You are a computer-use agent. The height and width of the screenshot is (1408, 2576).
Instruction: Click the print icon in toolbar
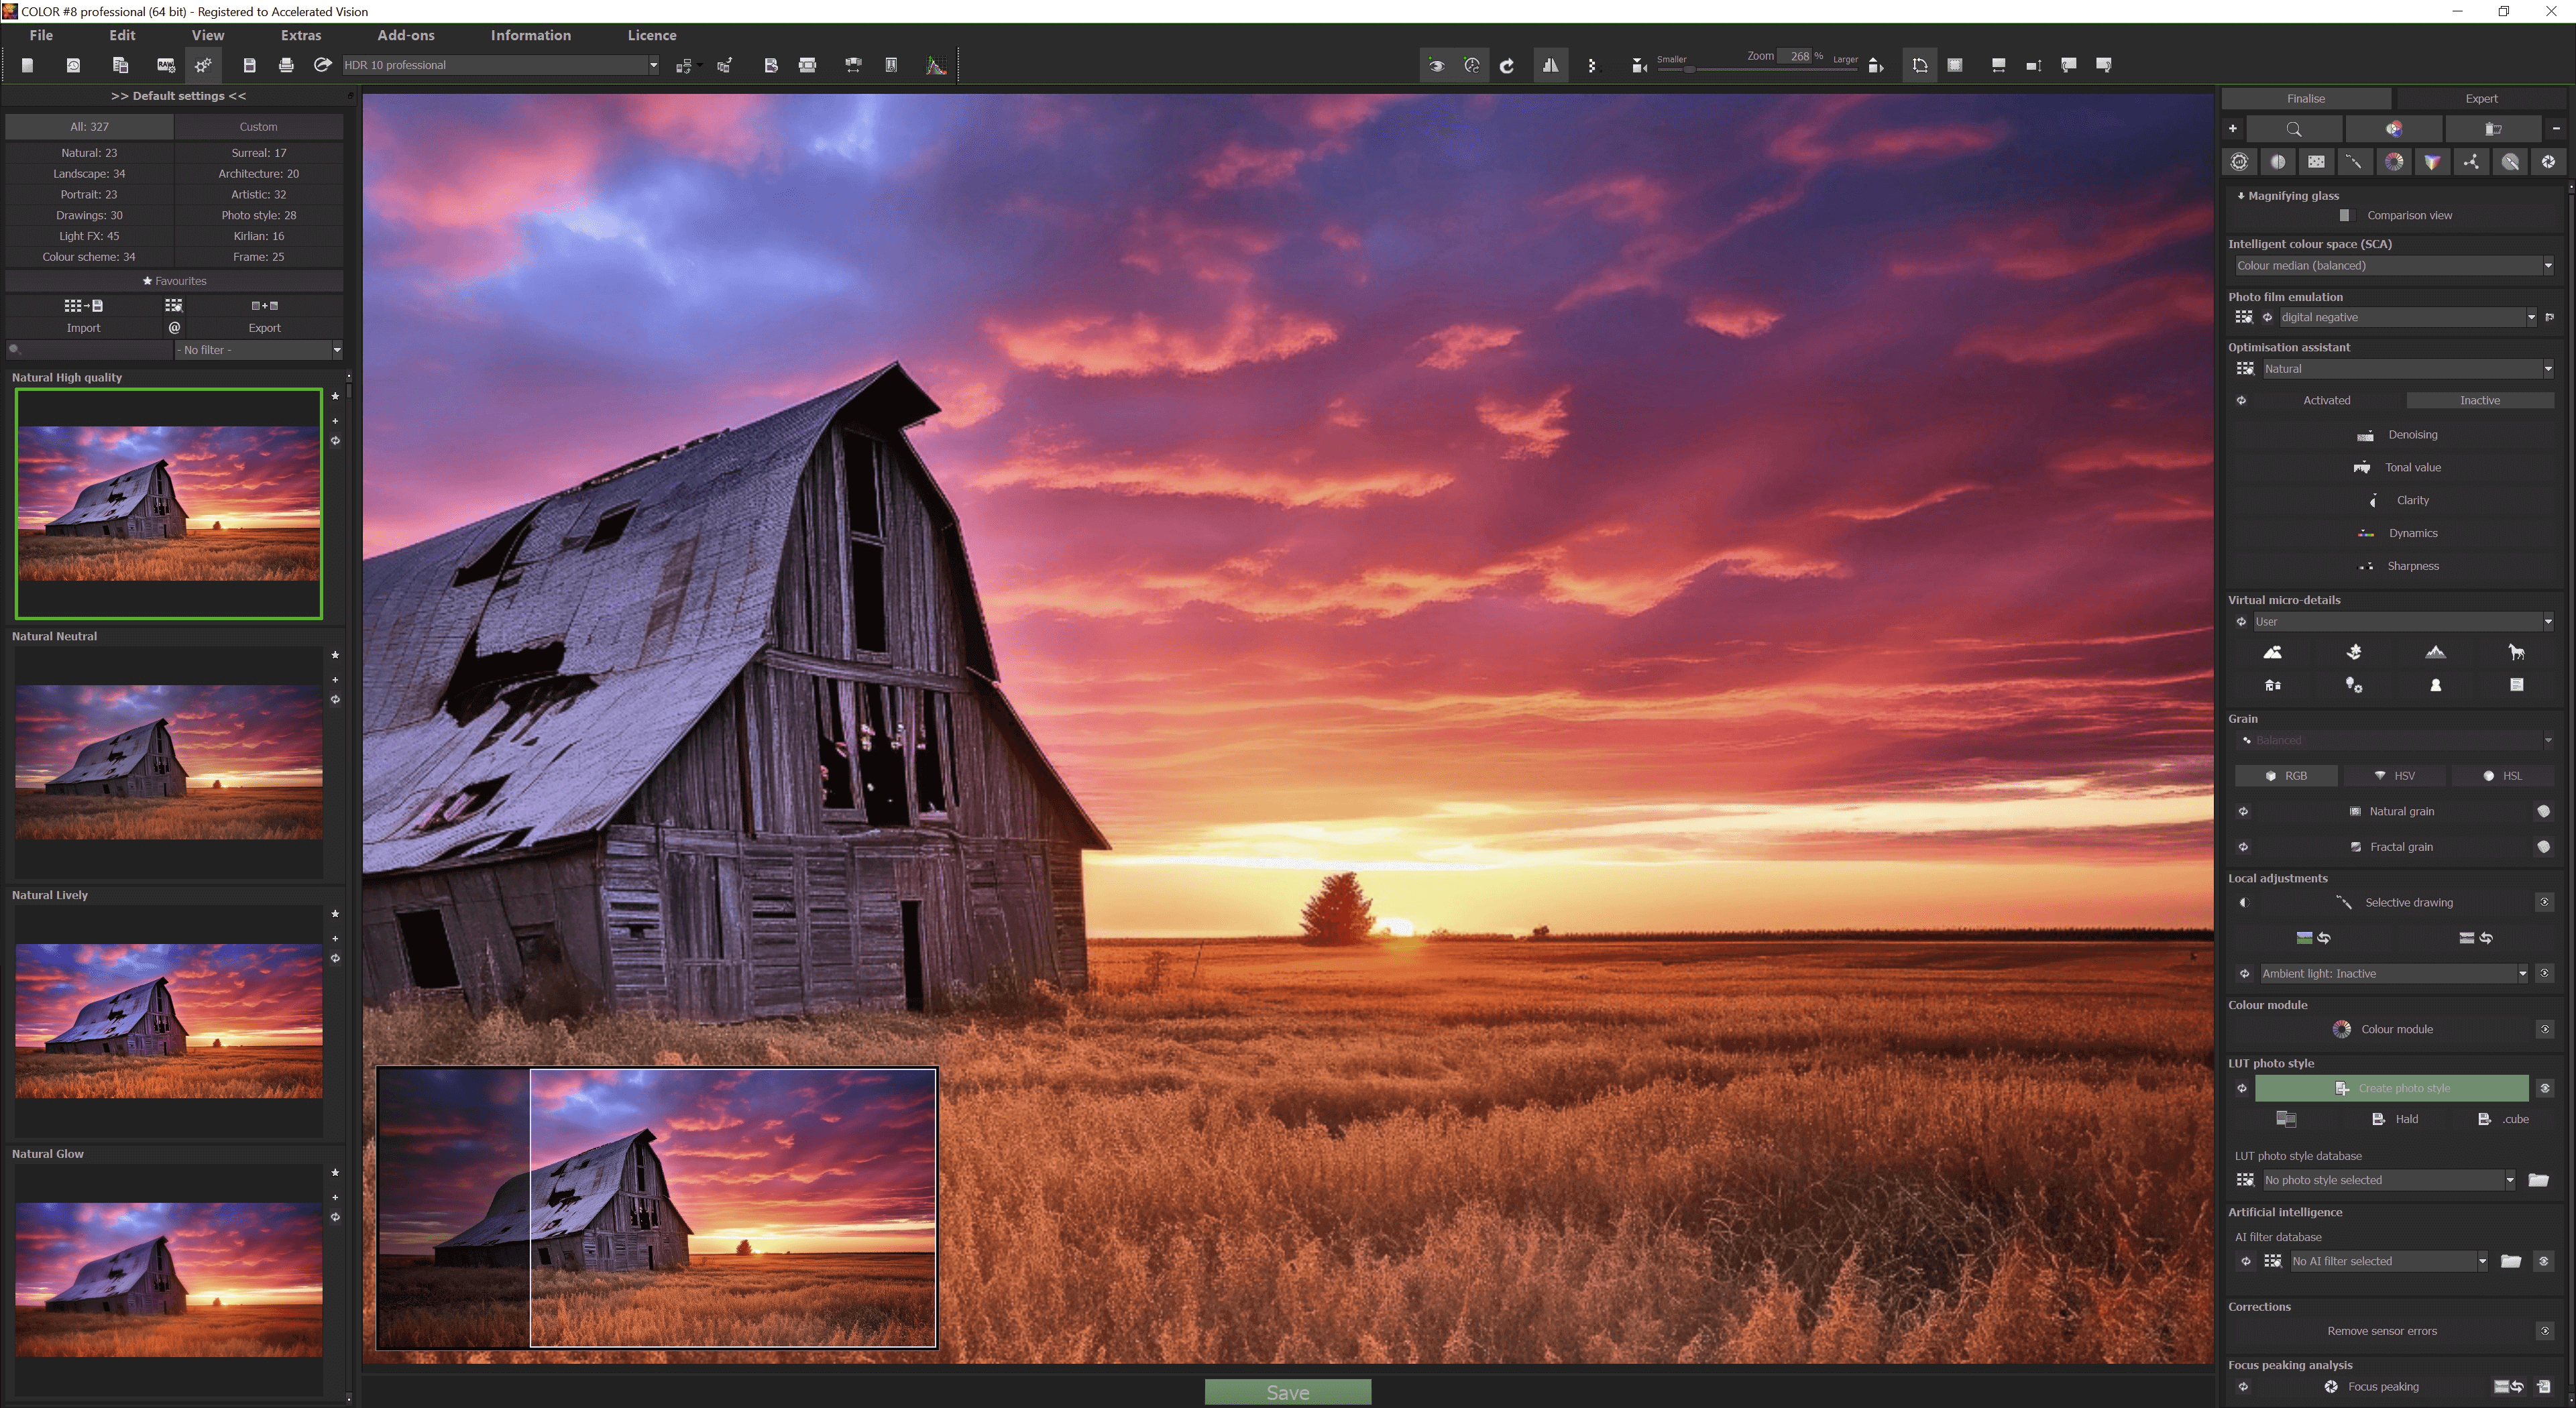tap(286, 65)
